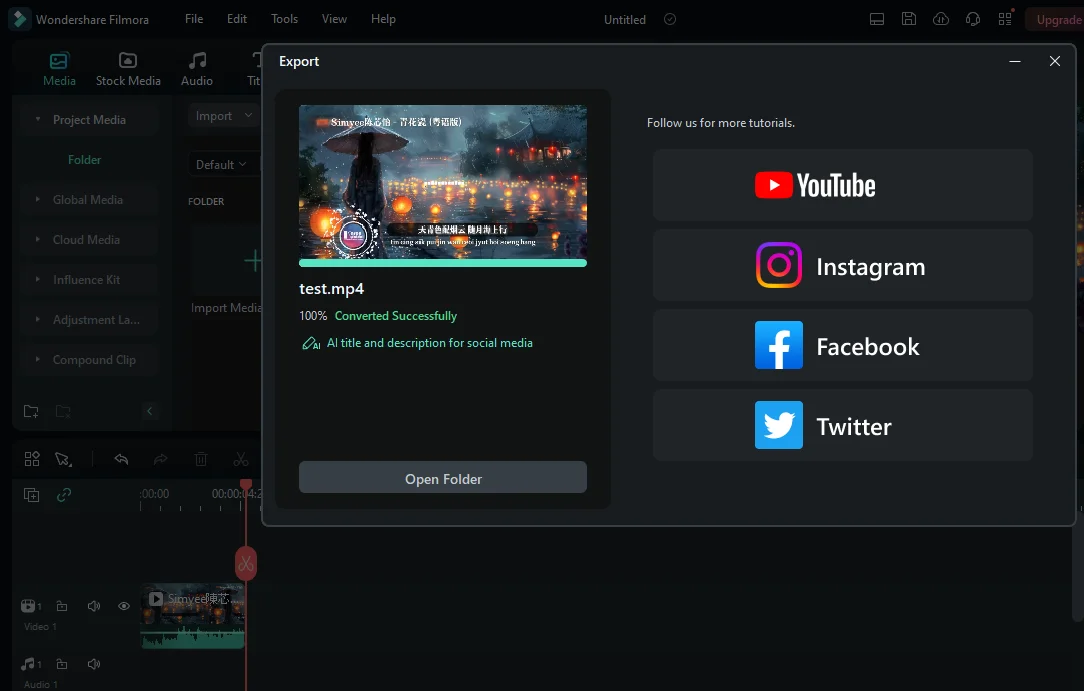Click the undo arrow in timeline toolbar
This screenshot has width=1084, height=691.
(121, 459)
